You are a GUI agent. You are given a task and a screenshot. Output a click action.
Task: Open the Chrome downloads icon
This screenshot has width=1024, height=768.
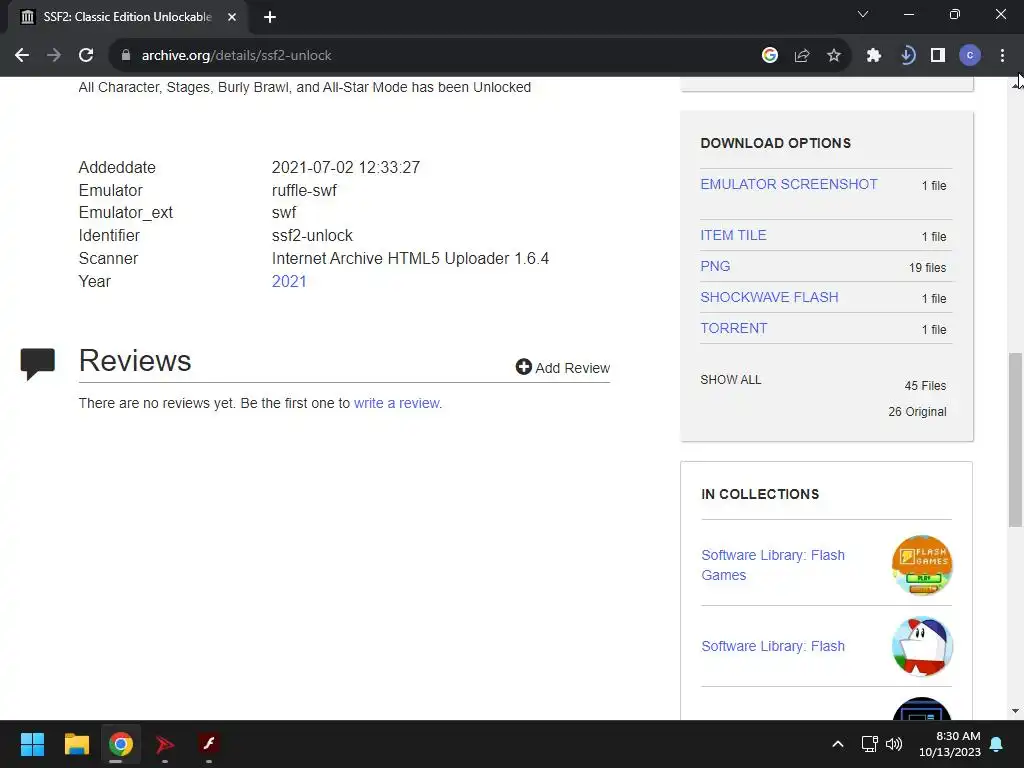pyautogui.click(x=906, y=56)
